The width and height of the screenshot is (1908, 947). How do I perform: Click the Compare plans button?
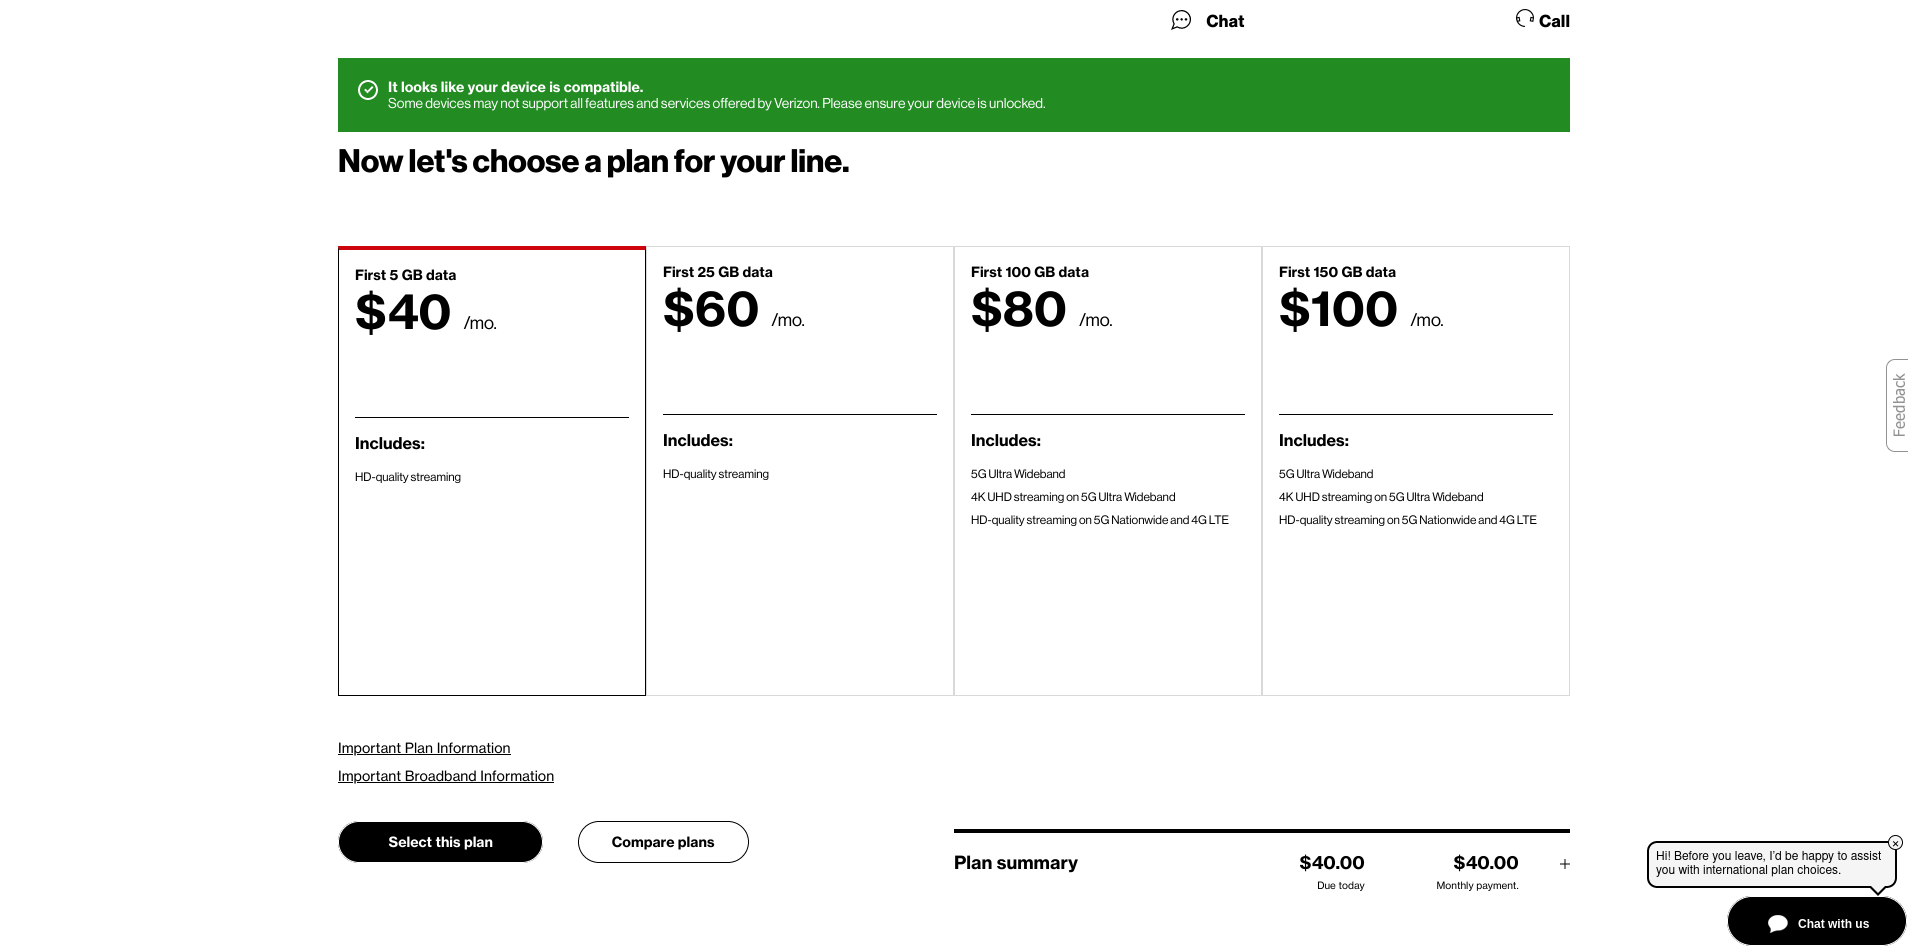pyautogui.click(x=663, y=842)
